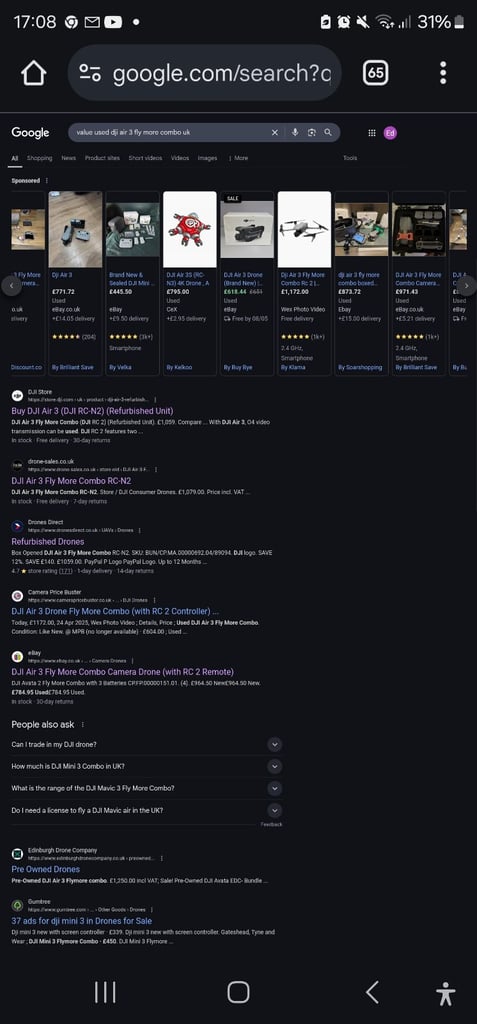477x1024 pixels.
Task: Open the purple Ed account avatar
Action: click(x=390, y=133)
